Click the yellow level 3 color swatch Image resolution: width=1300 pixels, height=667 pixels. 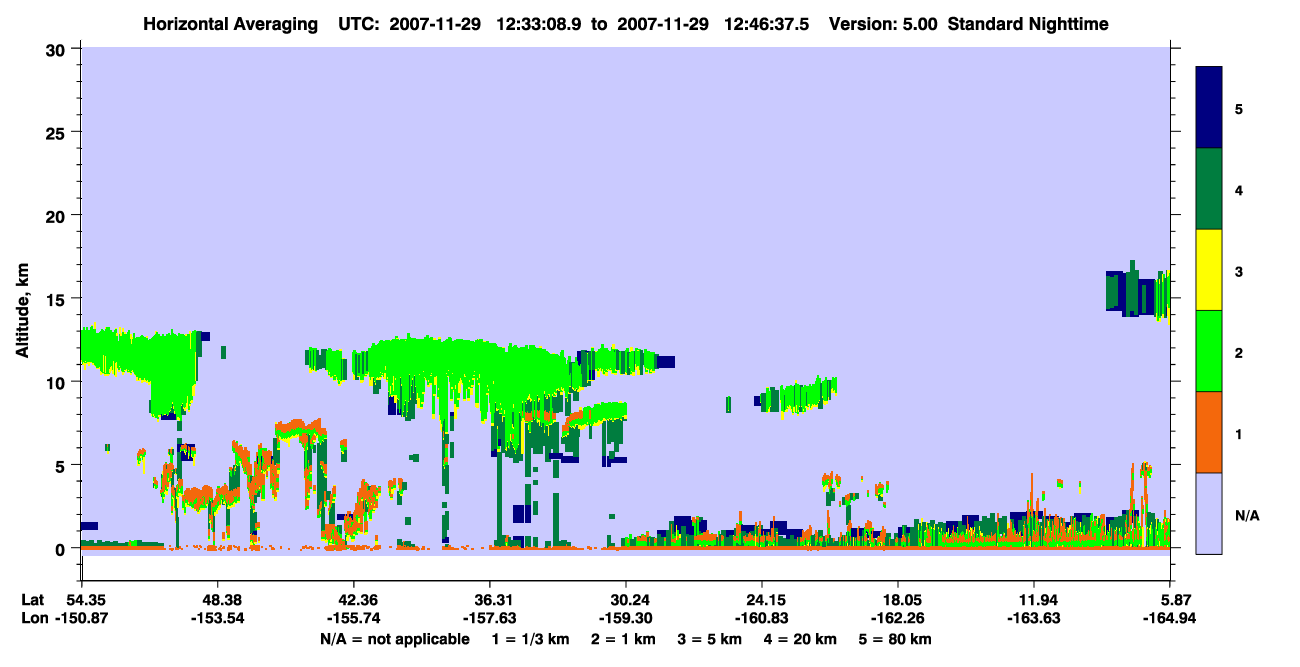pyautogui.click(x=1209, y=270)
